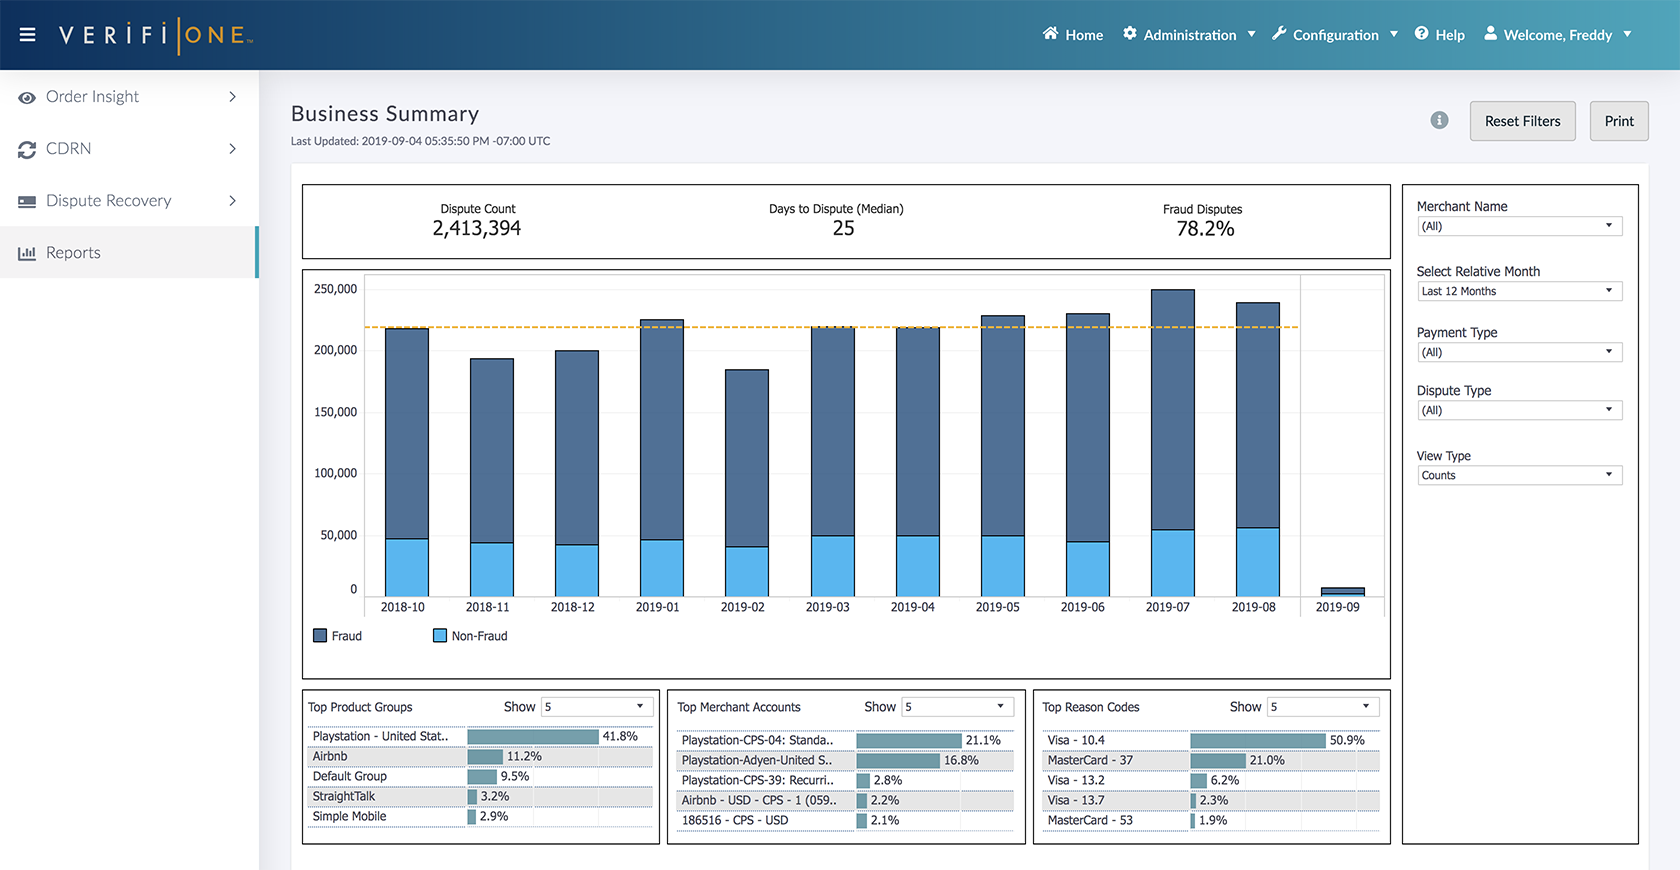Click the info icon beside Reset Filters
The width and height of the screenshot is (1680, 870).
1439,121
